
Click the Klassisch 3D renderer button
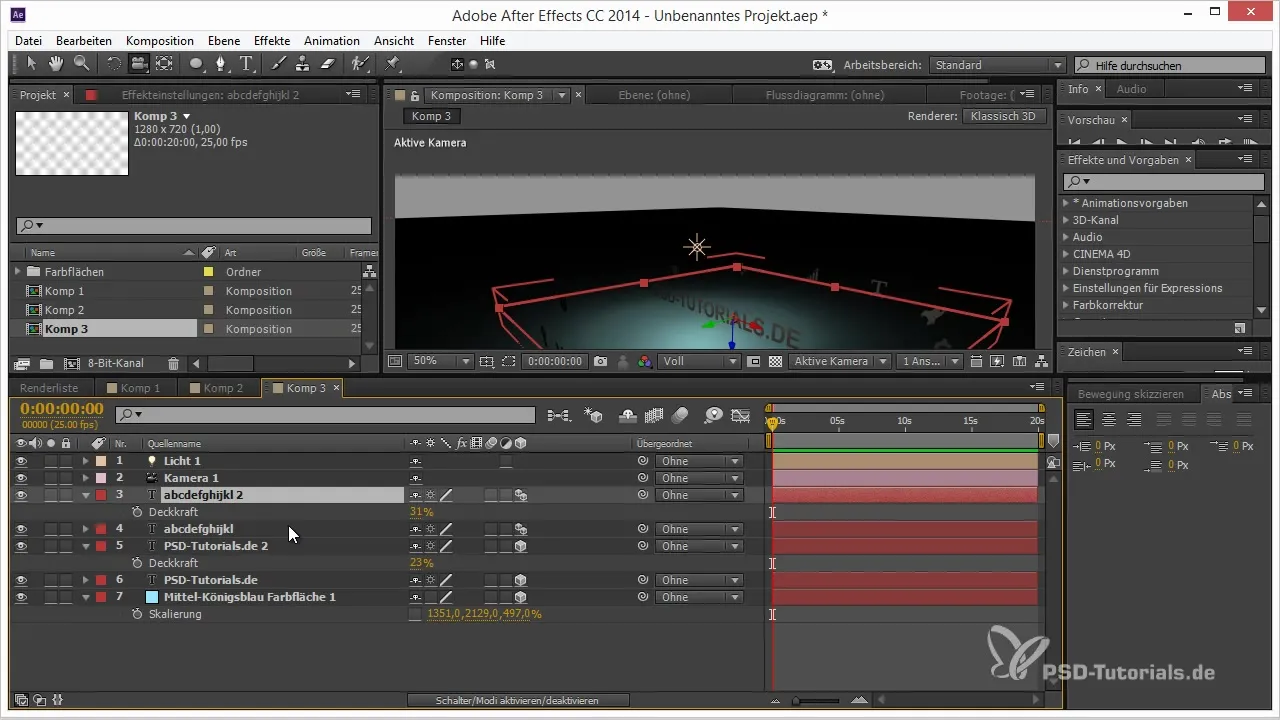[1005, 116]
